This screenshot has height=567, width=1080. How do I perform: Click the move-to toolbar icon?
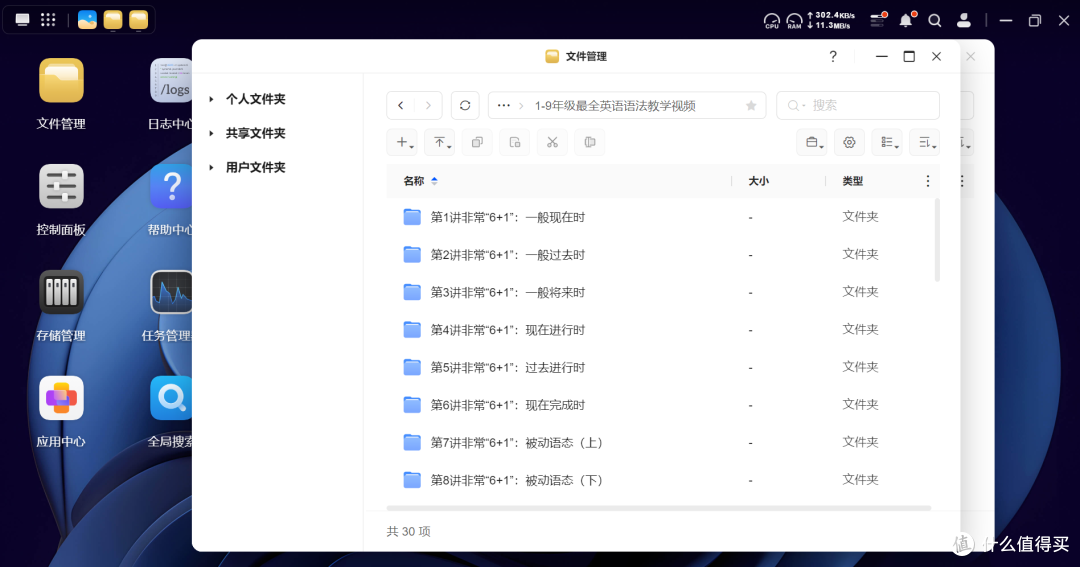515,143
